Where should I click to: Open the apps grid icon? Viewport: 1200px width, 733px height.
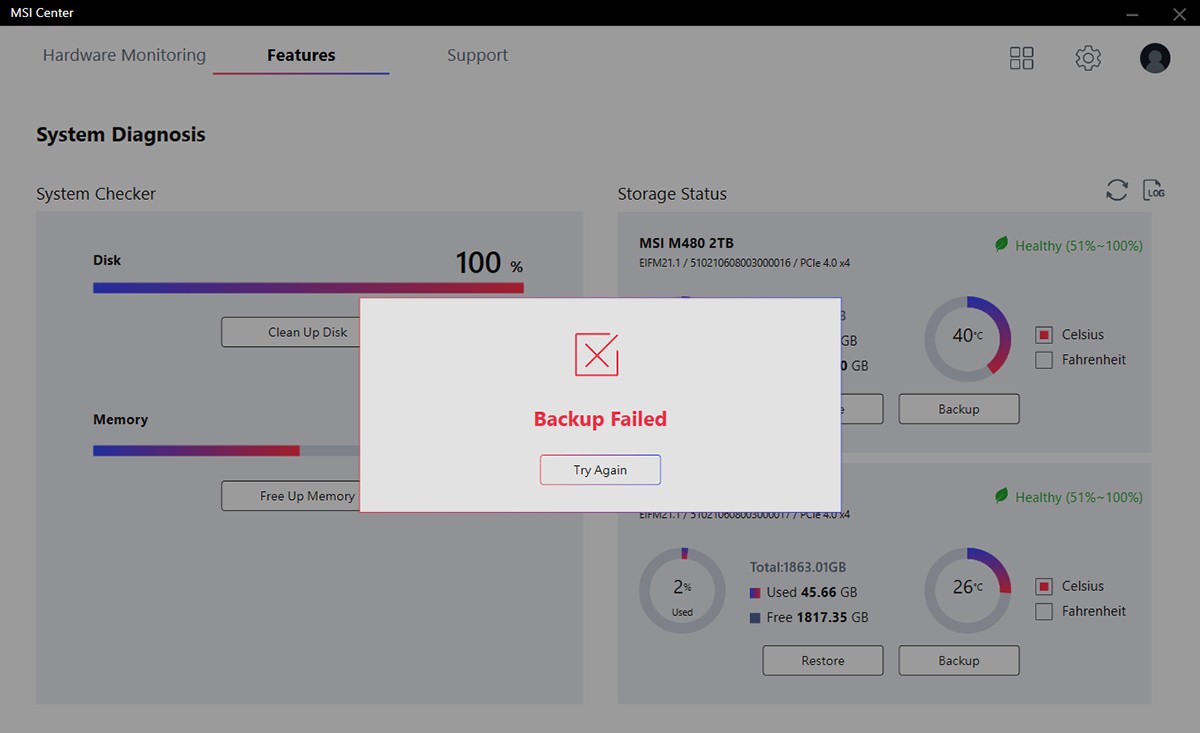pos(1021,58)
